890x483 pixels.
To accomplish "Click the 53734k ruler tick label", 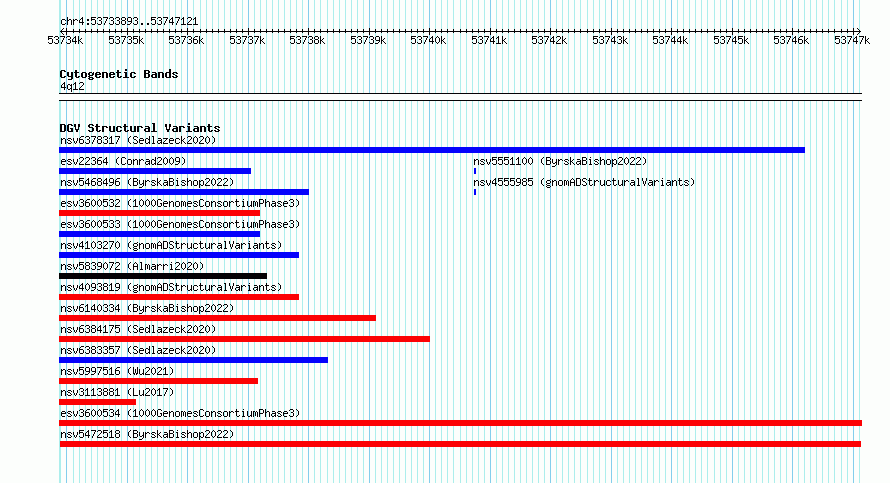I will coord(65,40).
